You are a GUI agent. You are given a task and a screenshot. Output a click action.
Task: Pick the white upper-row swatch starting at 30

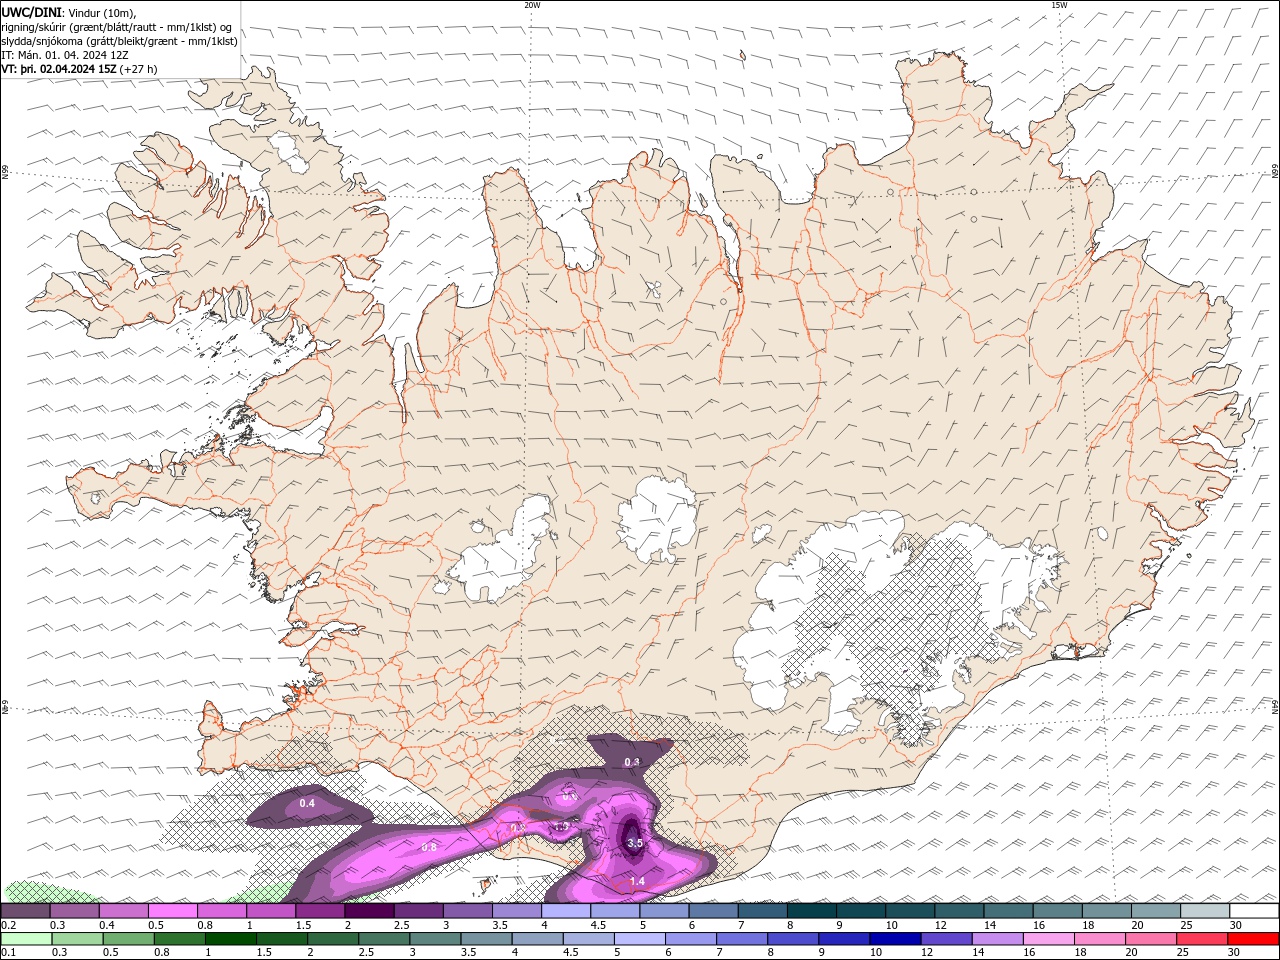(1253, 911)
